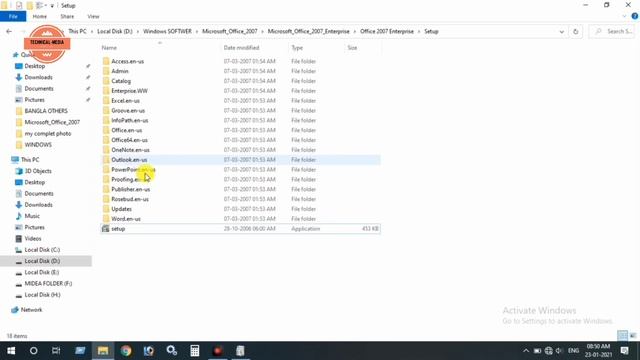Select the Outlook.en-us folder icon
This screenshot has height=360, width=640.
tap(106, 160)
